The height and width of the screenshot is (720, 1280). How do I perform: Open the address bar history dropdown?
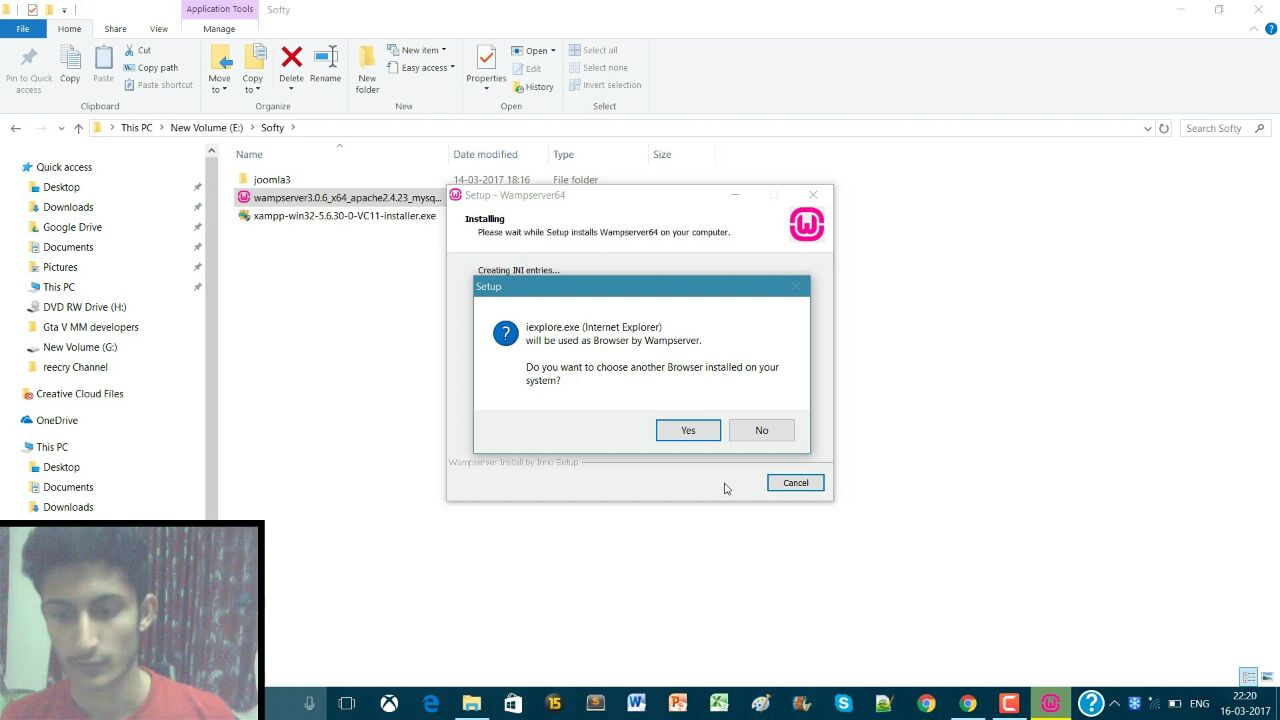(1147, 128)
